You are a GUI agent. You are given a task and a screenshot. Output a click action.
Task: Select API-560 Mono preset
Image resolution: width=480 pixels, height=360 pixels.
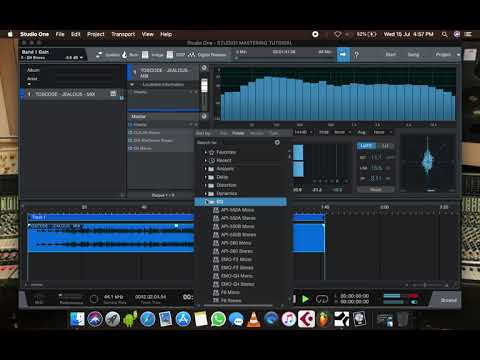coord(236,243)
